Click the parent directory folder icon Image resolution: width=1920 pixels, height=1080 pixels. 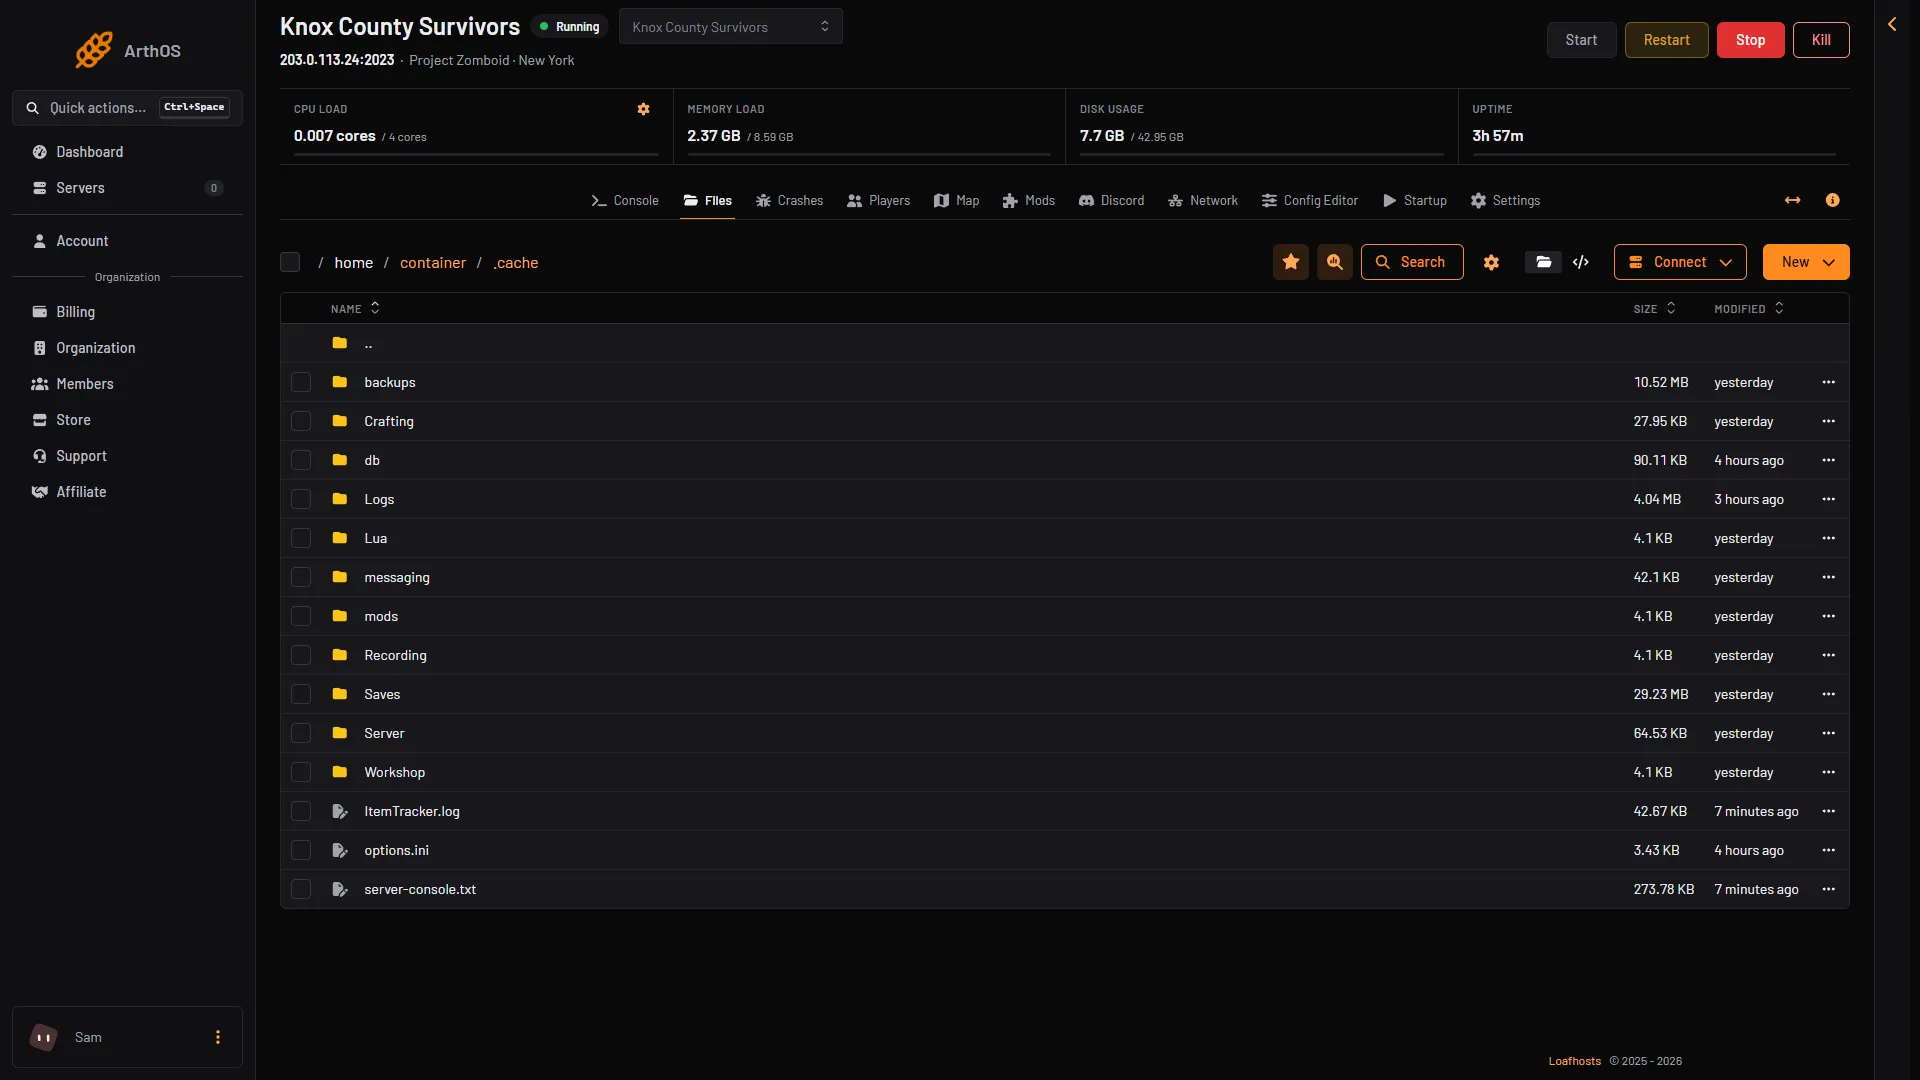(340, 343)
